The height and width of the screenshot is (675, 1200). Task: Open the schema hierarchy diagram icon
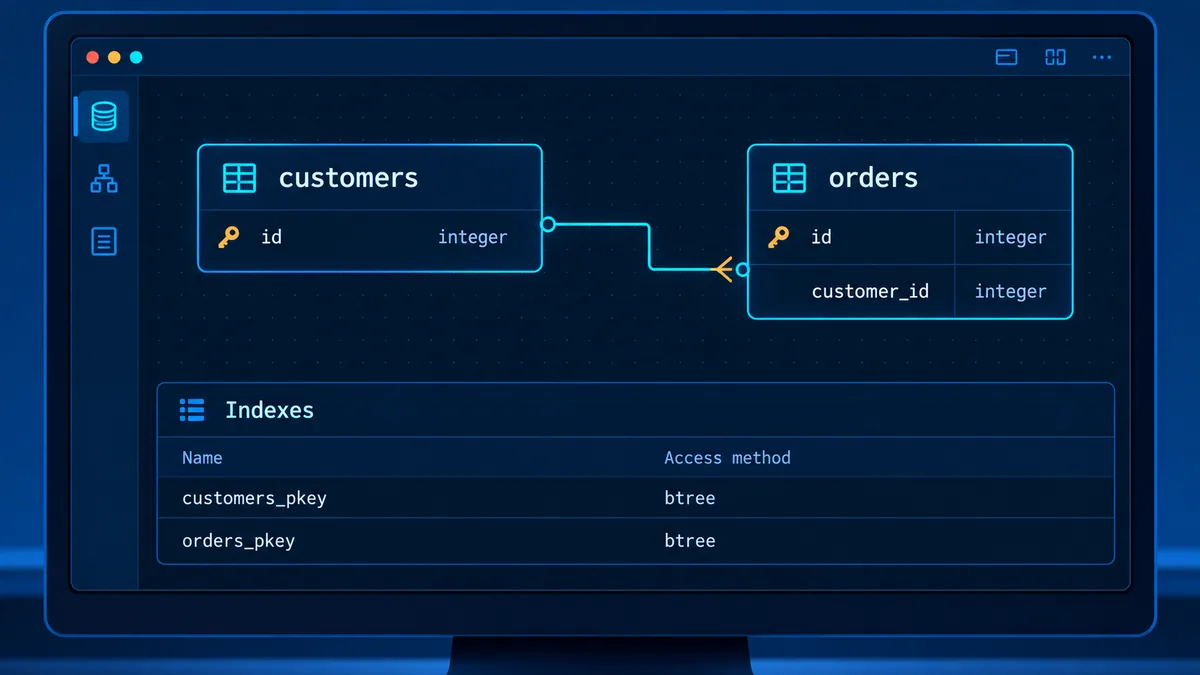point(104,180)
